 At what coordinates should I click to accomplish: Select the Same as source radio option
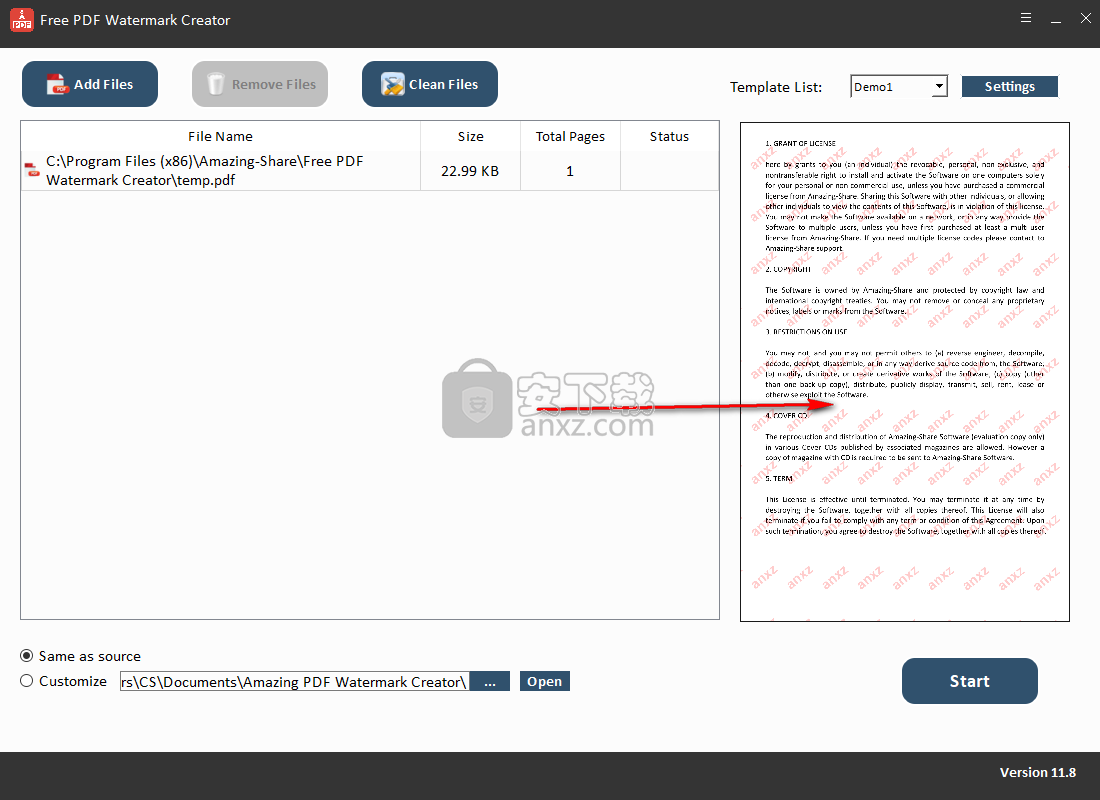click(27, 655)
